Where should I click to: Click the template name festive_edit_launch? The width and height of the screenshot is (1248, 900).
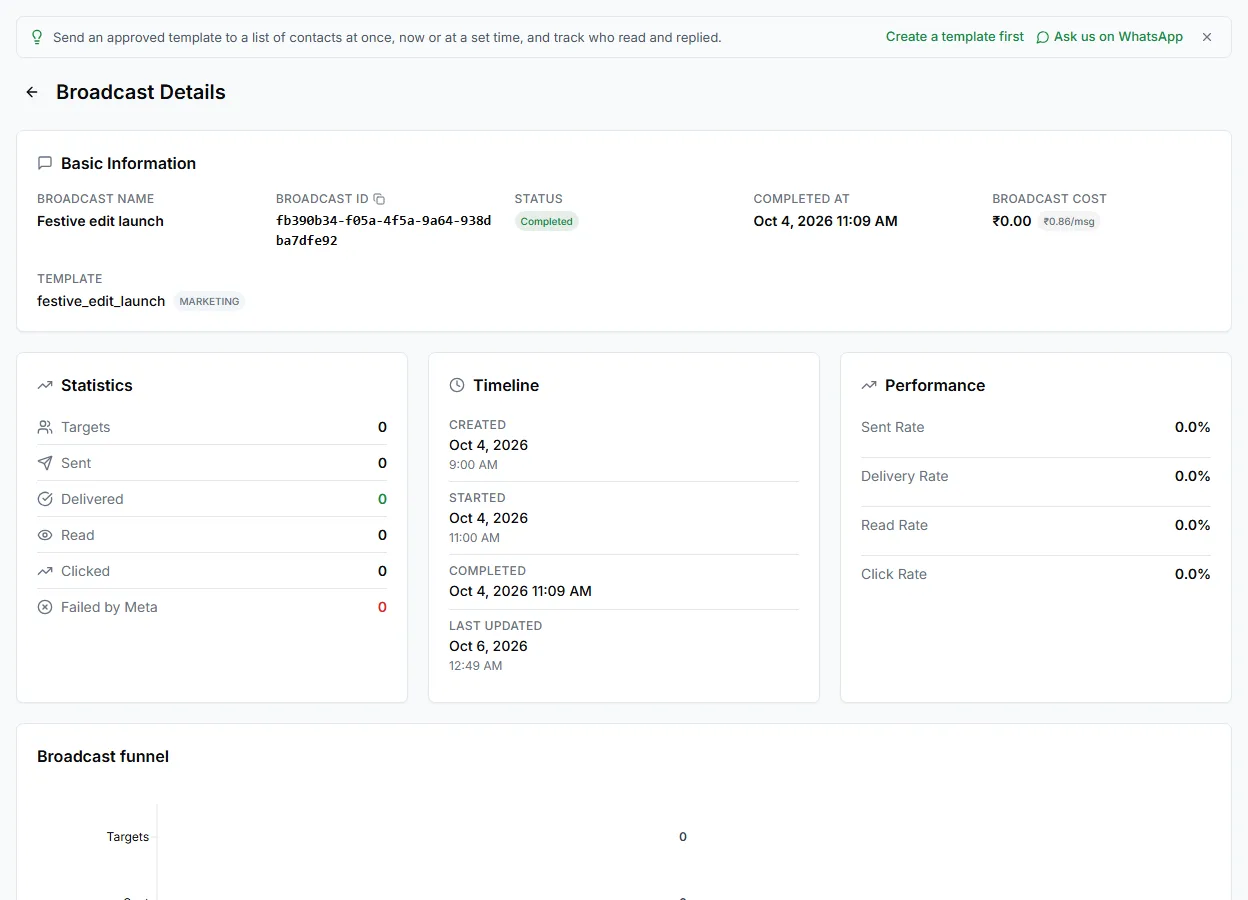click(x=101, y=301)
